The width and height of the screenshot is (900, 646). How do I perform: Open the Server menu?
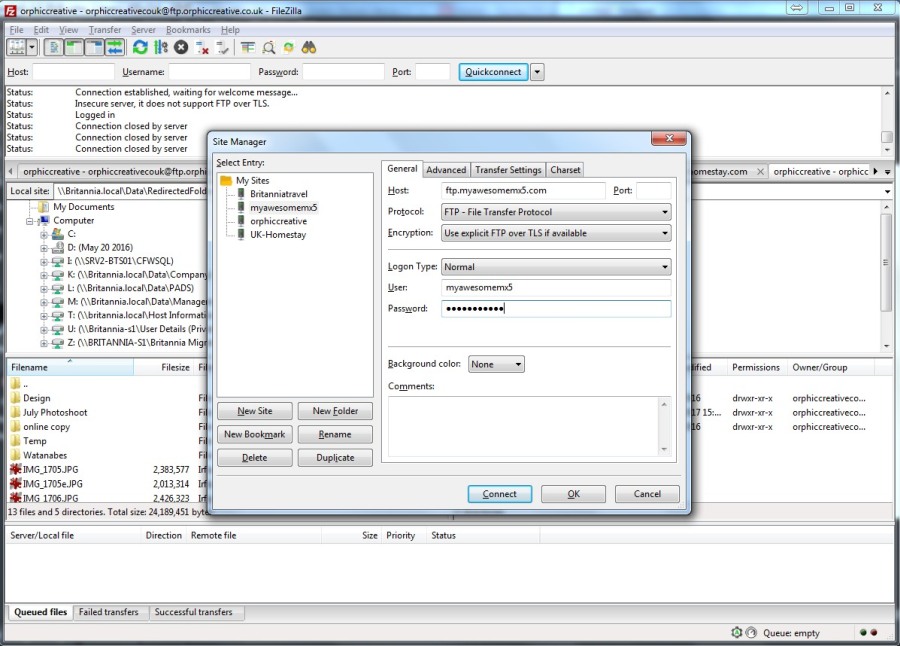143,30
